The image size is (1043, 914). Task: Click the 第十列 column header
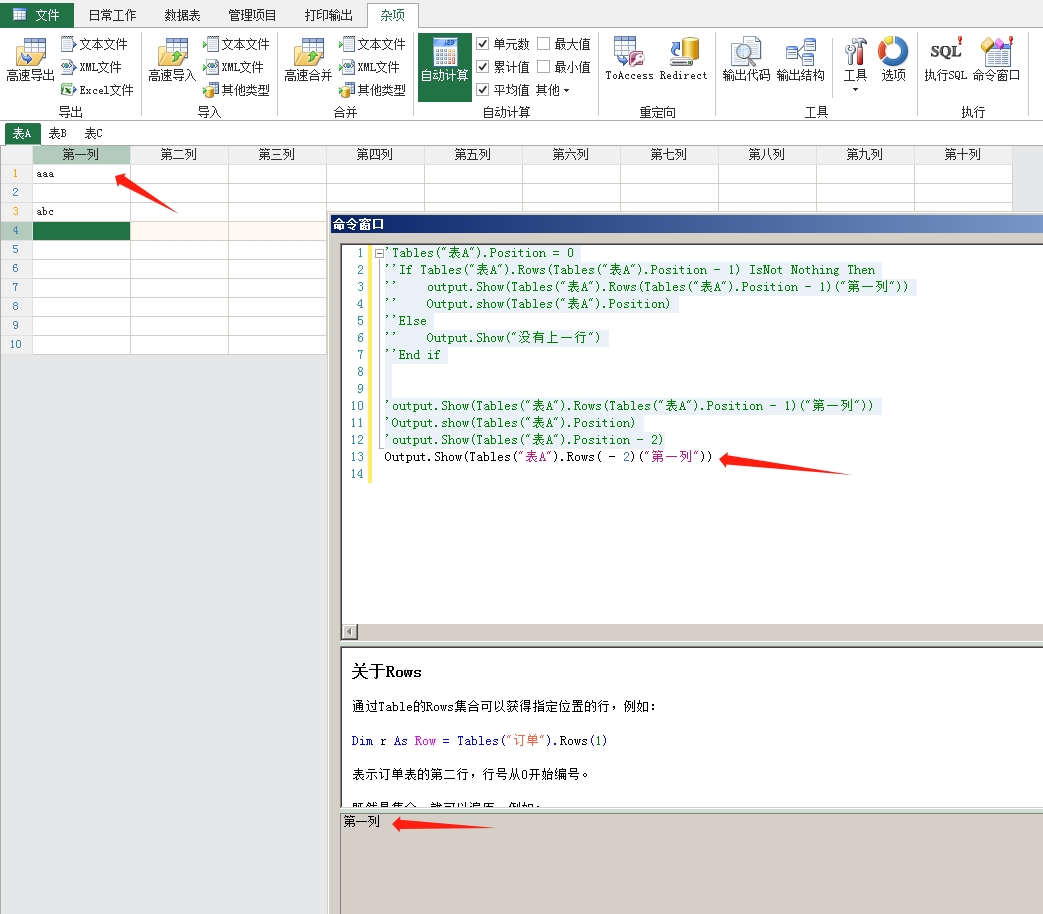(963, 154)
